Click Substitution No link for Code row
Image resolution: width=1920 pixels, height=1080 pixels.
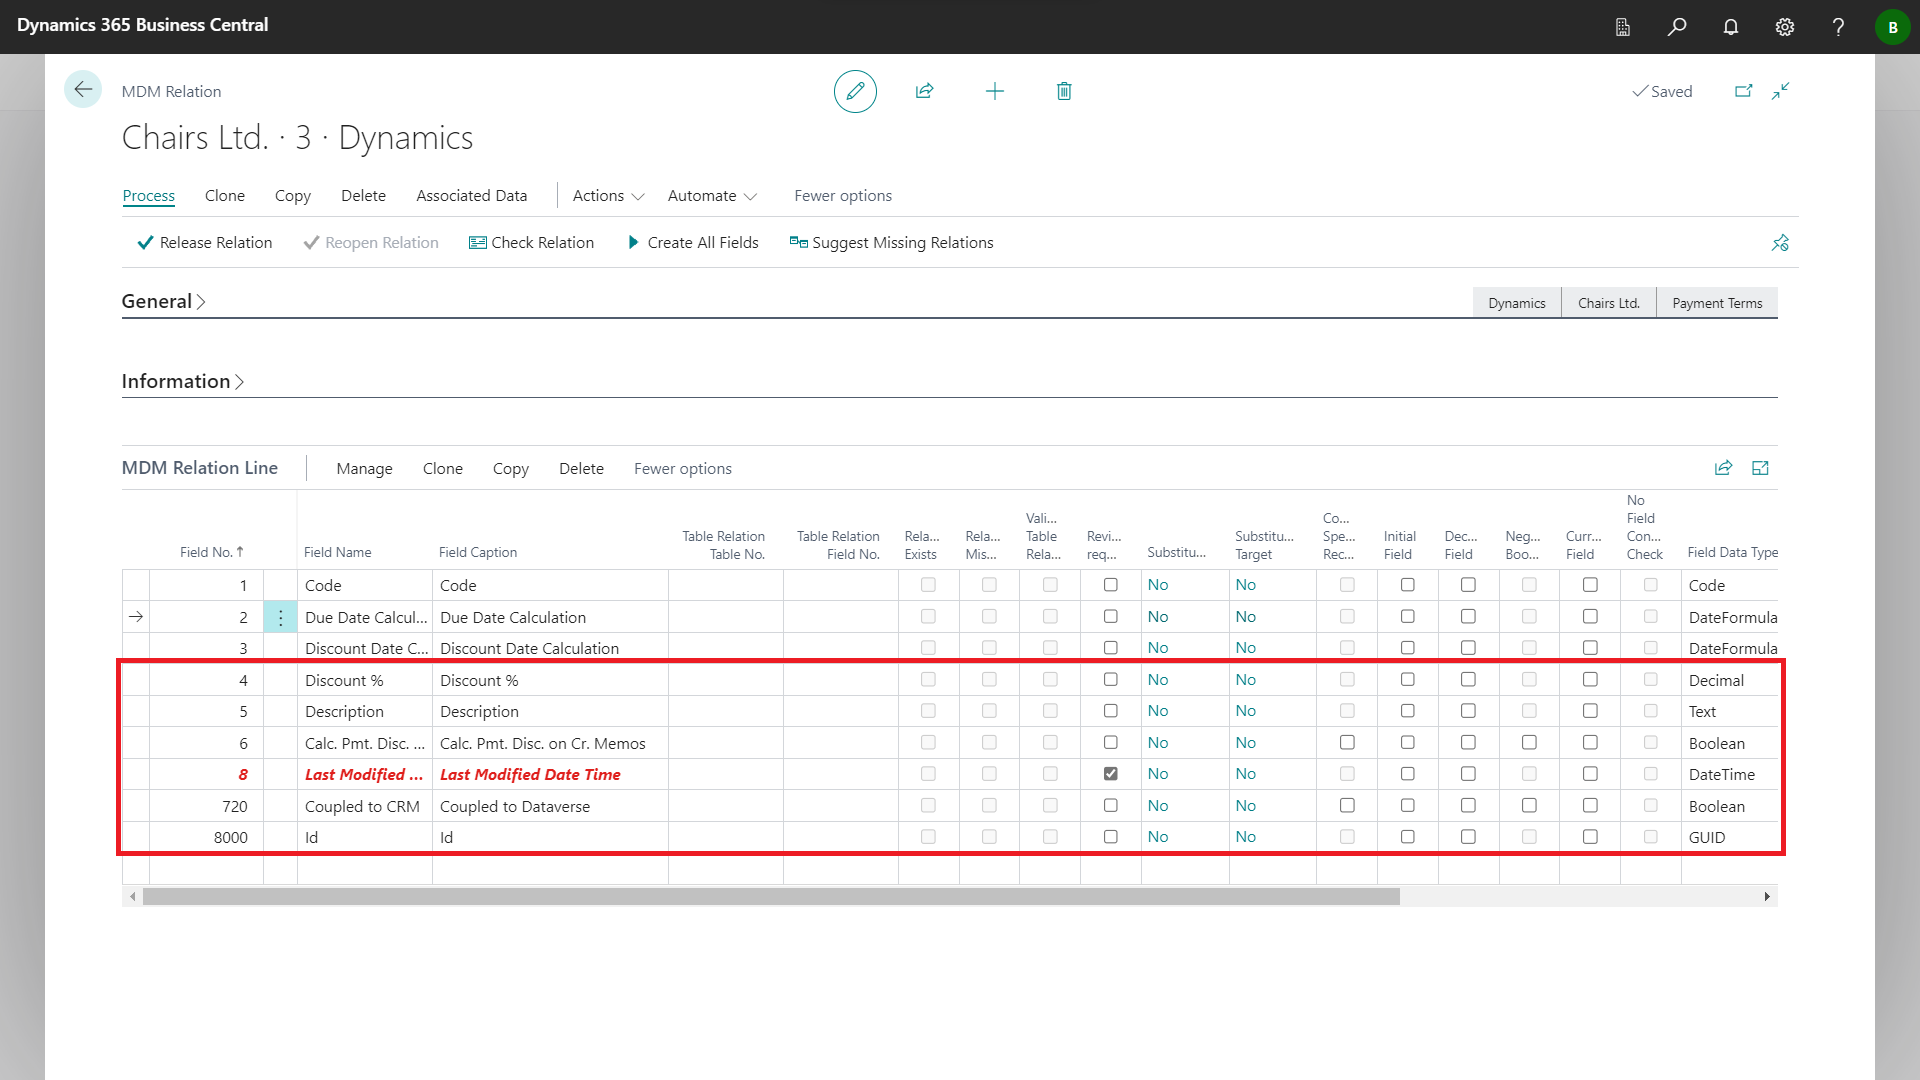(1158, 585)
